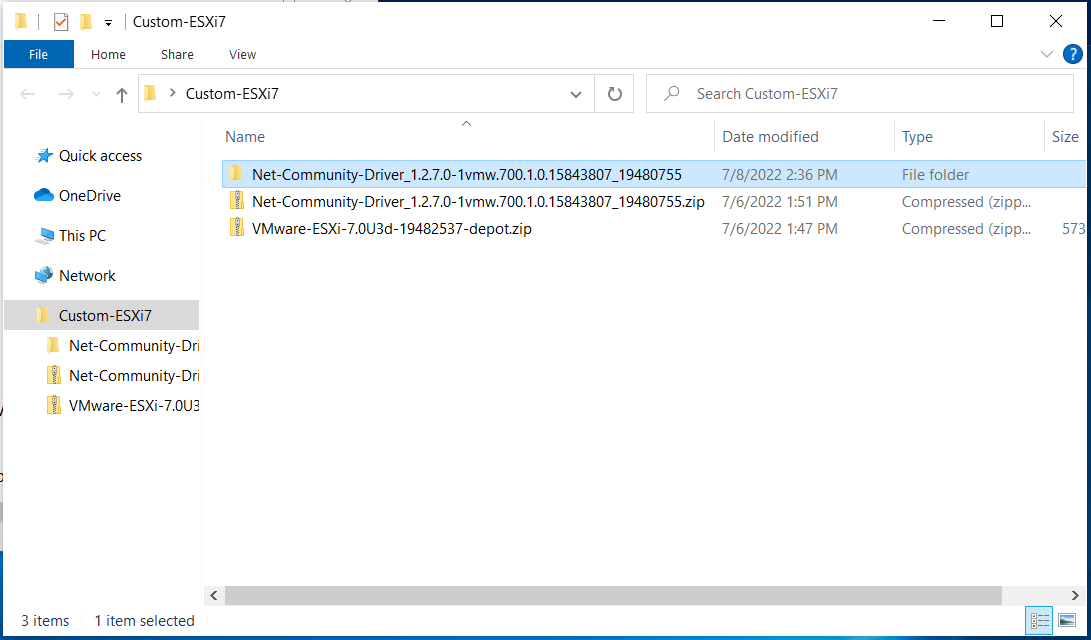Open Quick access in navigation pane
Screen dimensions: 1091x640
(x=100, y=156)
